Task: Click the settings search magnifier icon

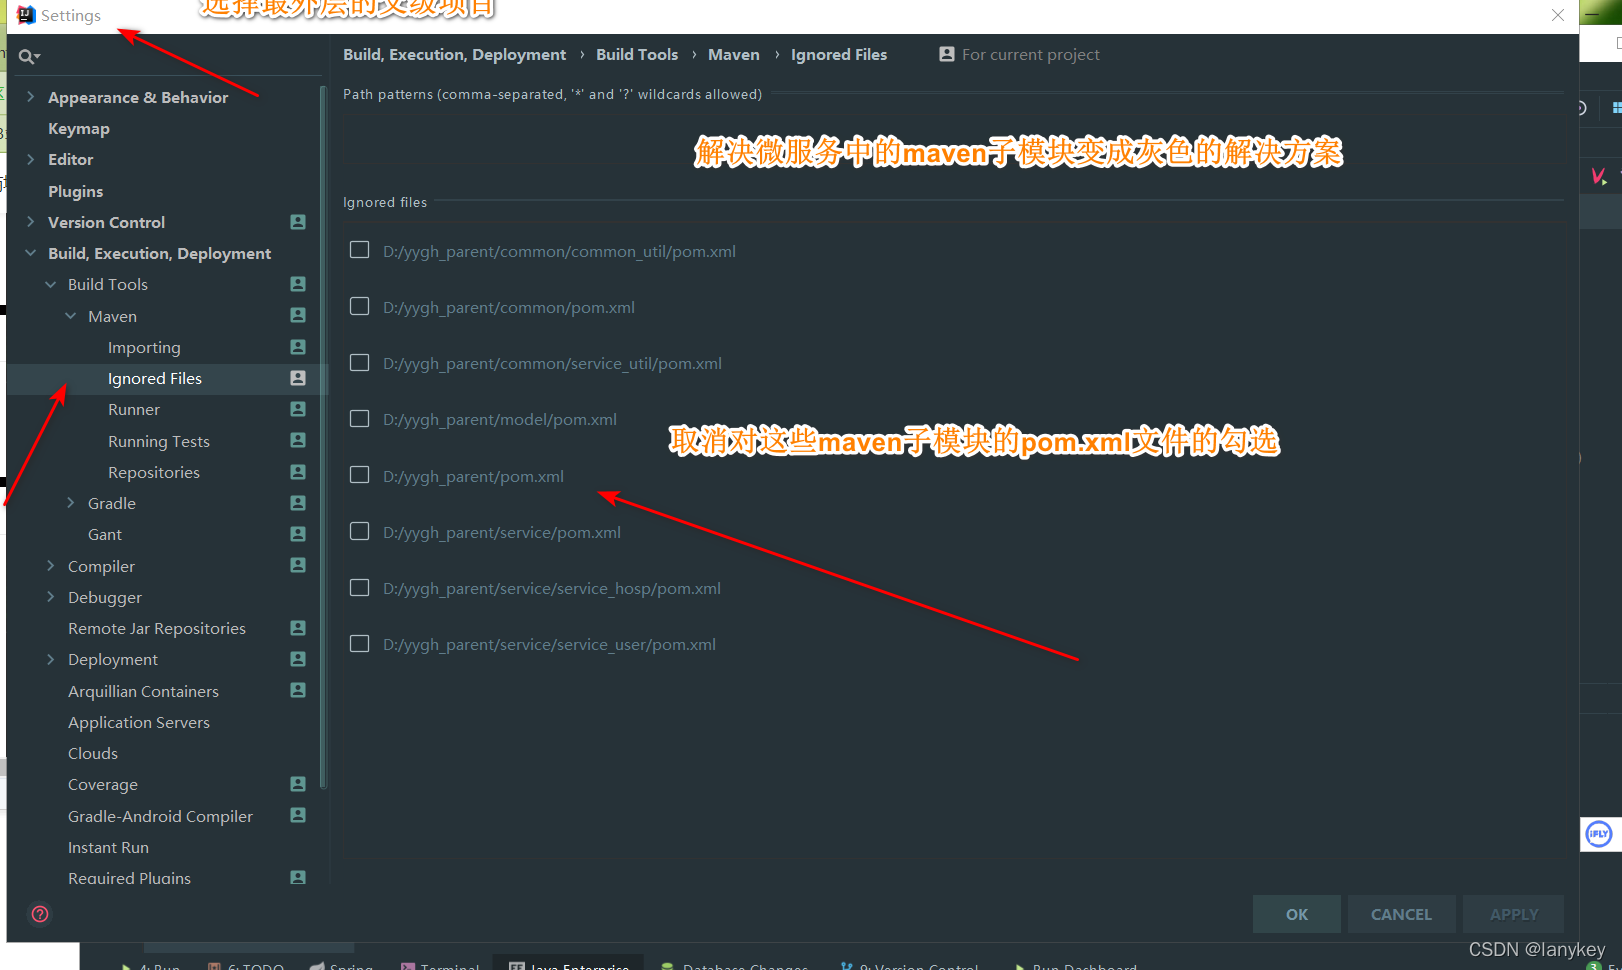Action: (28, 57)
